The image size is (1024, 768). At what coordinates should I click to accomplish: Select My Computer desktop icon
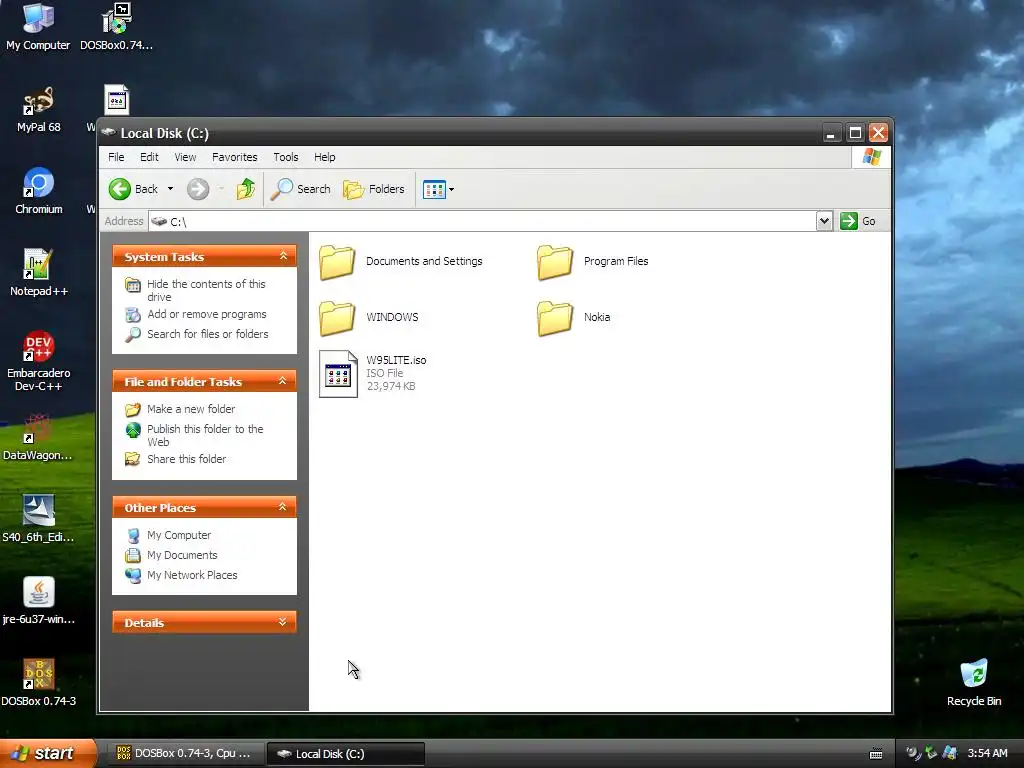pos(38,27)
